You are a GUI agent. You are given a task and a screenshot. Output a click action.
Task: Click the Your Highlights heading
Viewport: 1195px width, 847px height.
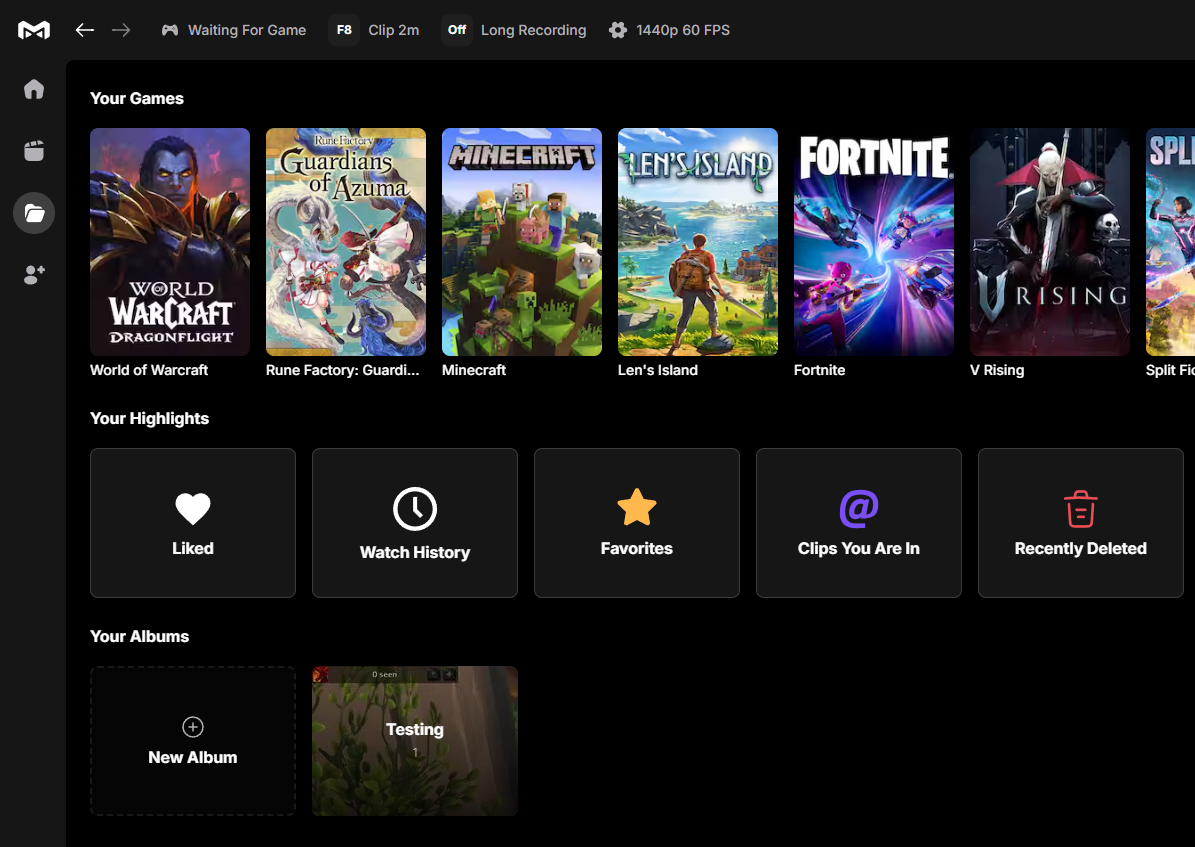tap(149, 419)
